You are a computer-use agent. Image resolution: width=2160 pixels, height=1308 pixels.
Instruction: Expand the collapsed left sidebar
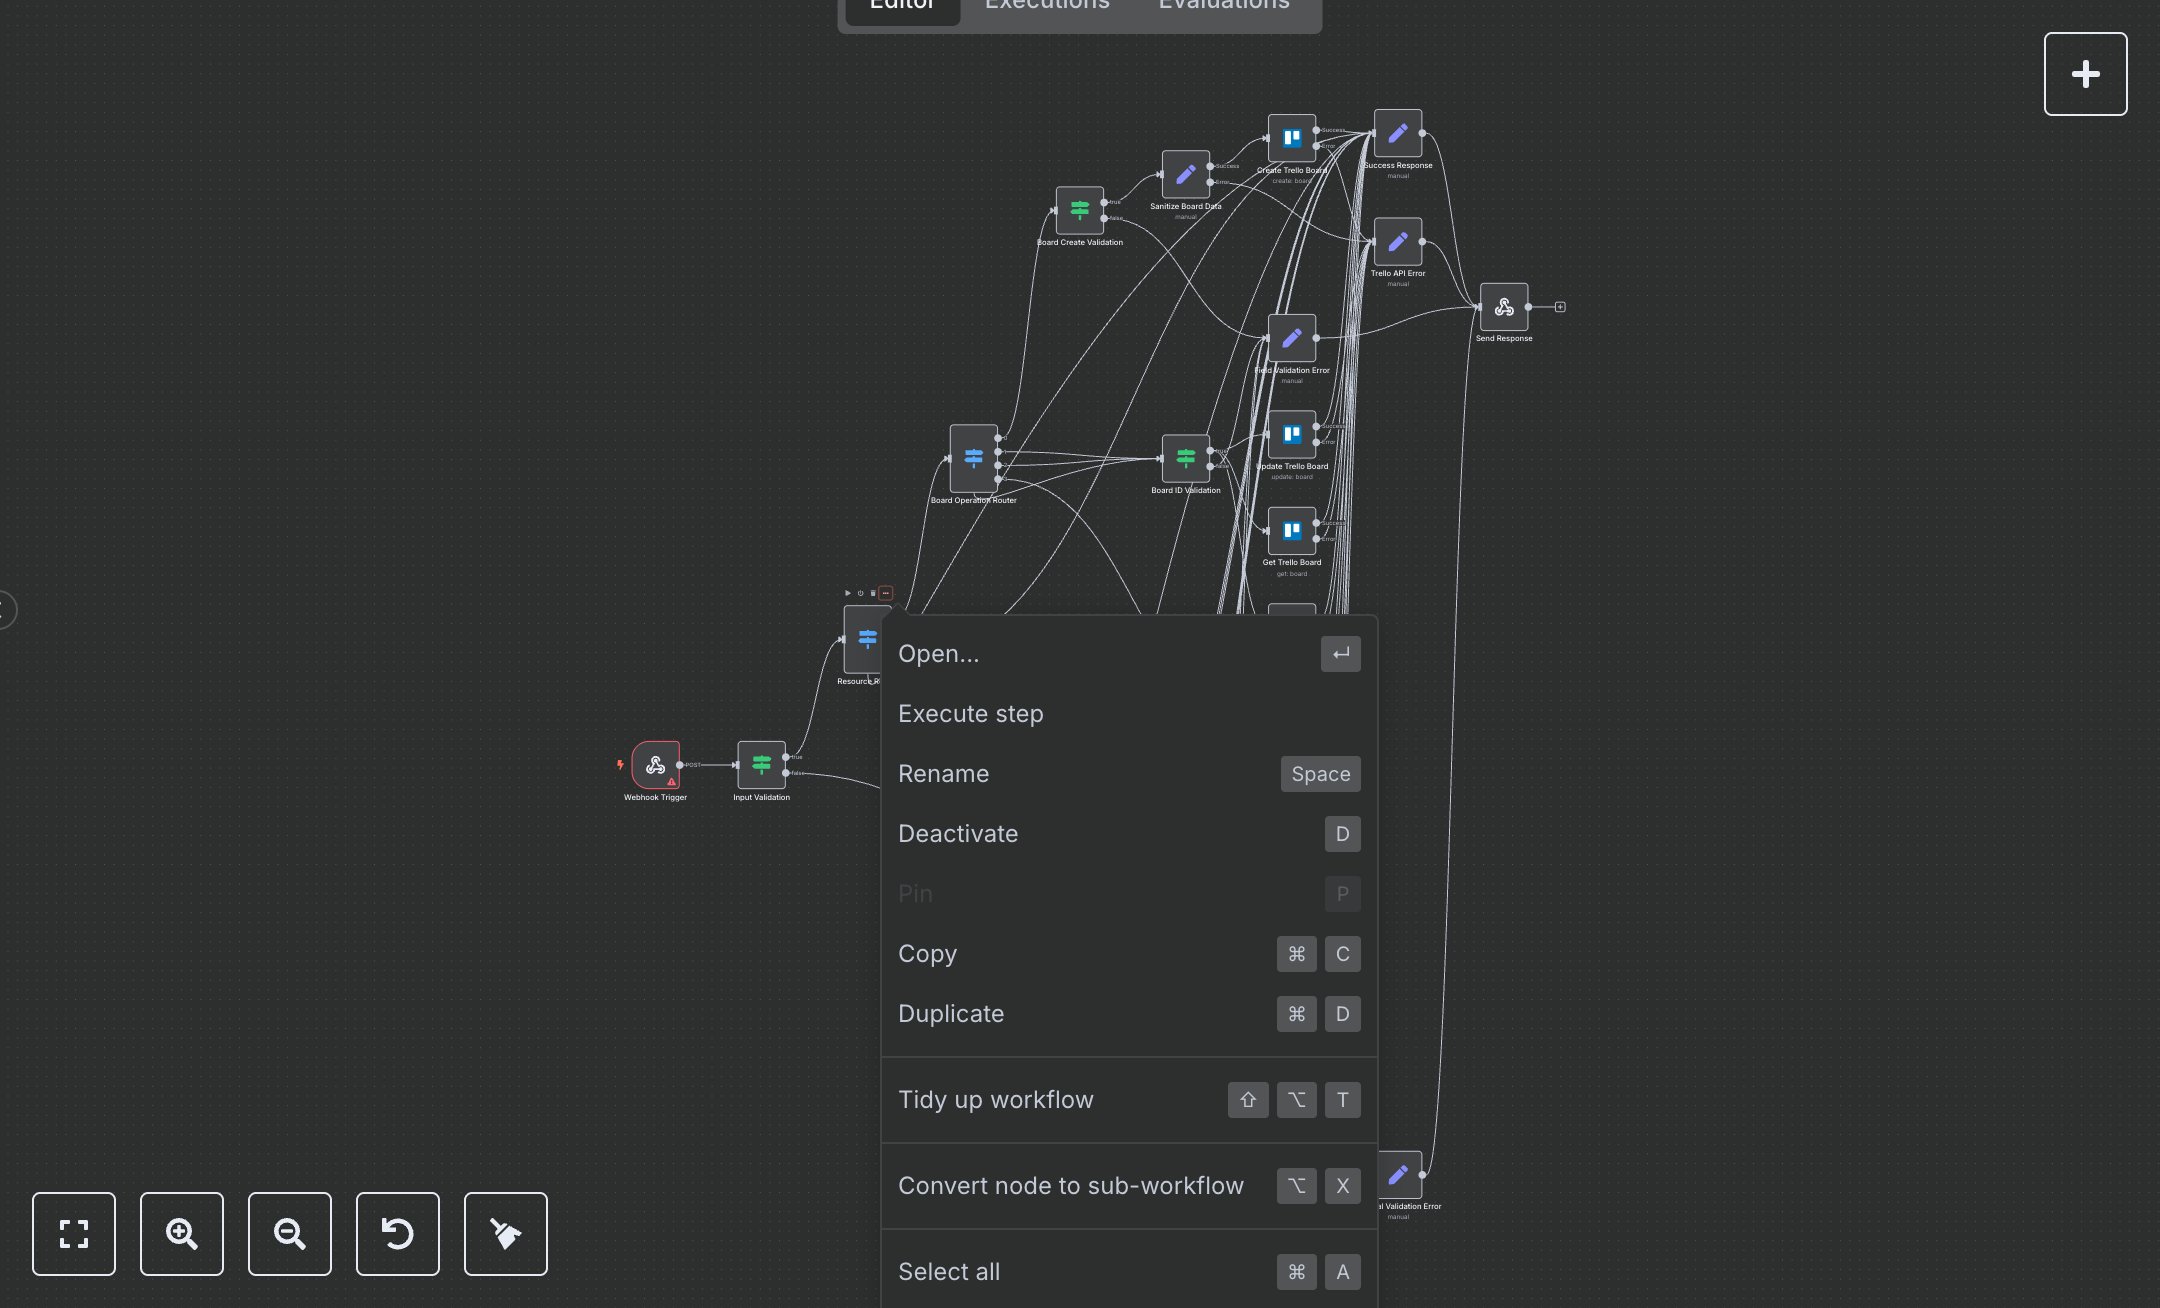tap(6, 610)
